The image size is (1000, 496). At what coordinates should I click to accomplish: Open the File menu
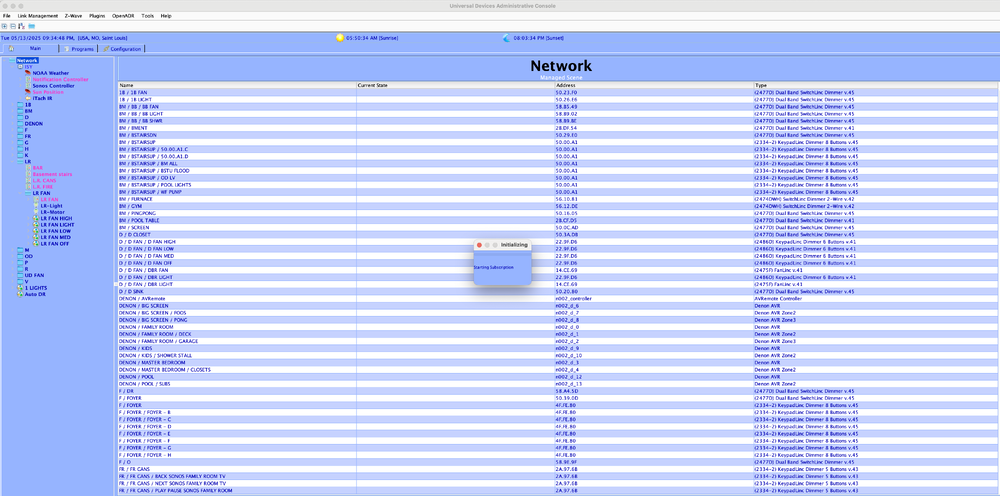coord(6,15)
